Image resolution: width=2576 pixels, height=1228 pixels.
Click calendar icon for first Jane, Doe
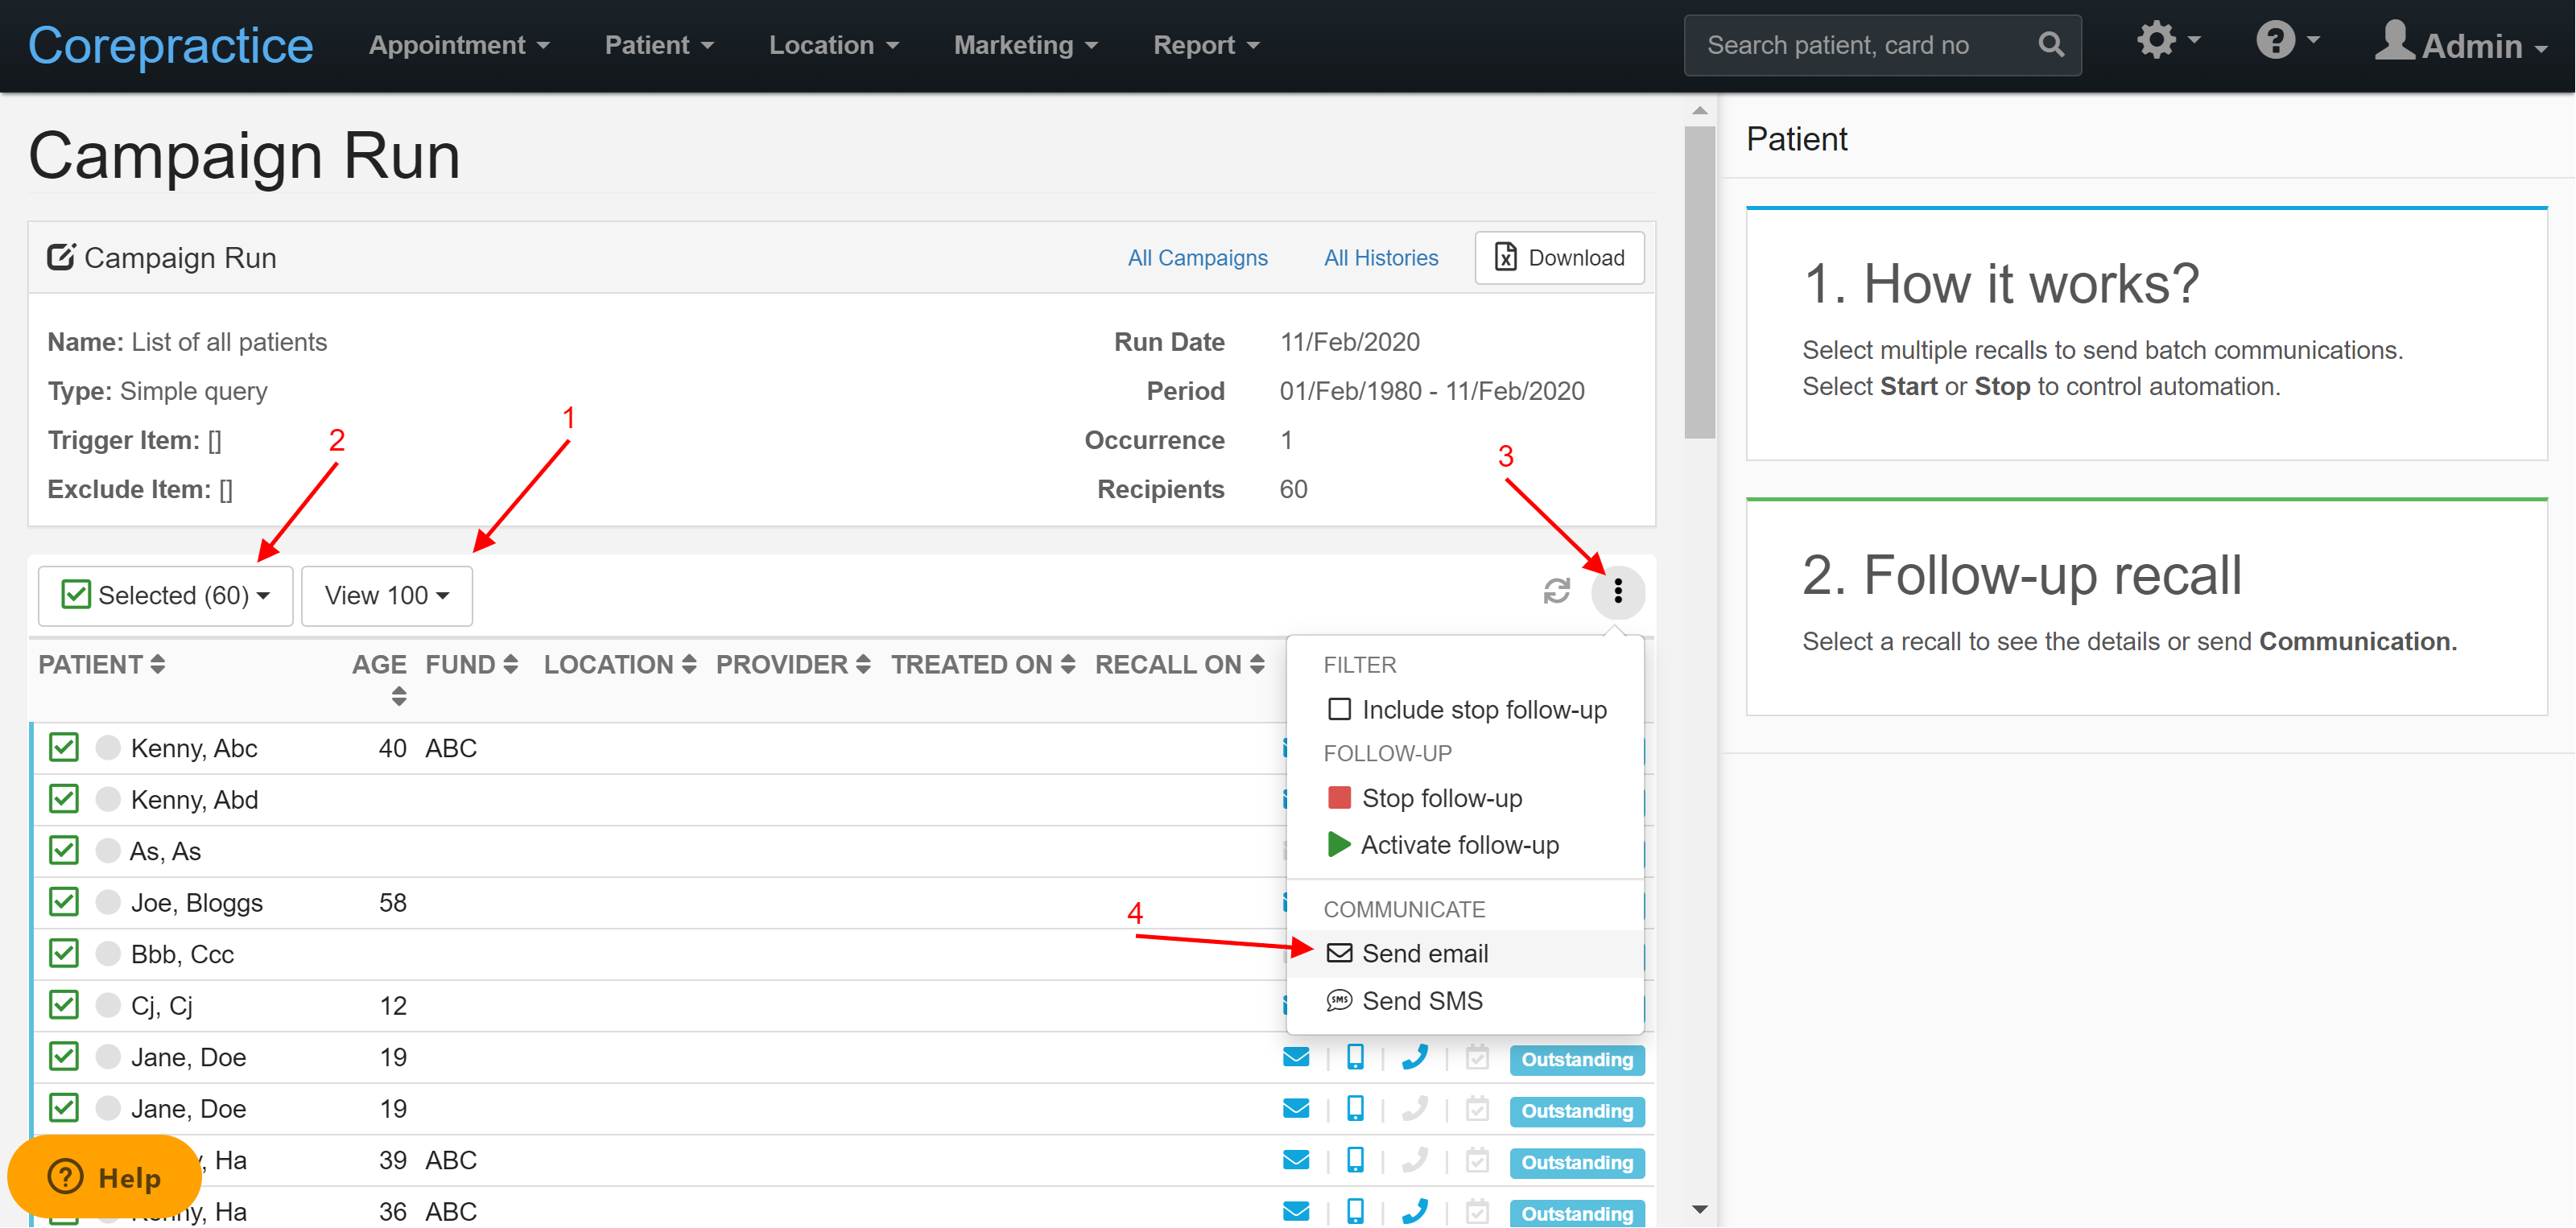coord(1477,1057)
